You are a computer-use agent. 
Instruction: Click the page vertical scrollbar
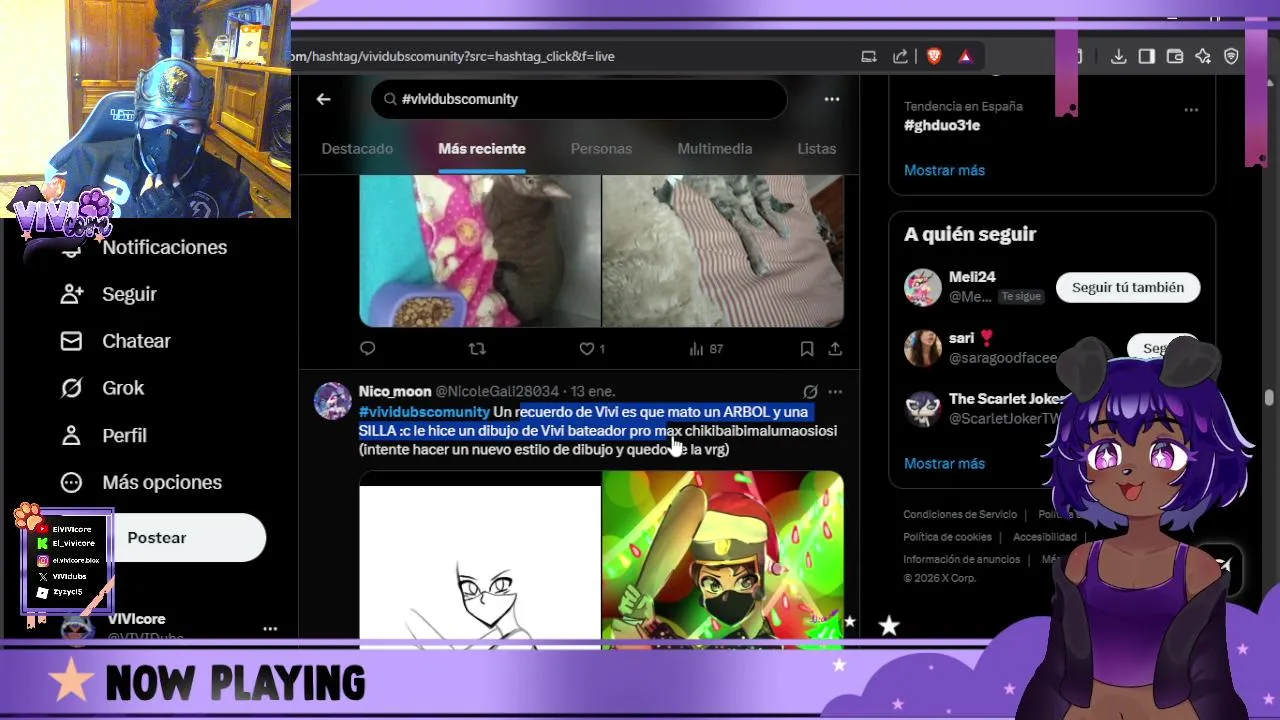click(1270, 397)
